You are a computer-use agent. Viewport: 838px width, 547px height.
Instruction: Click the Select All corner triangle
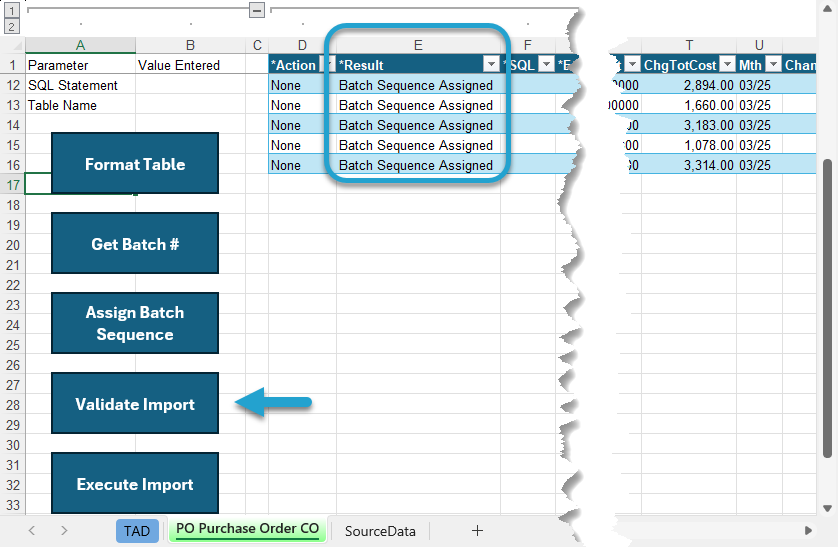tap(16, 45)
